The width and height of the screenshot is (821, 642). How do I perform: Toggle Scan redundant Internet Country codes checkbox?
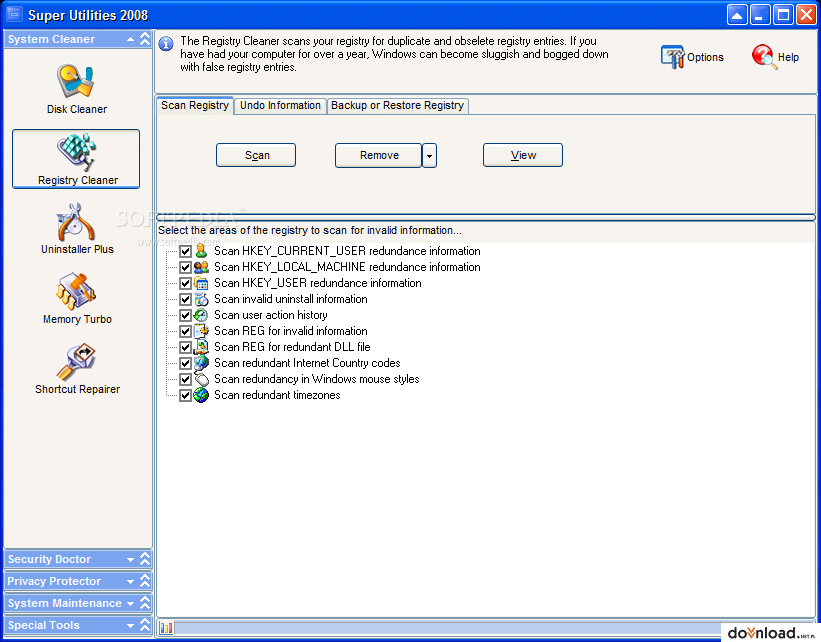pos(185,363)
